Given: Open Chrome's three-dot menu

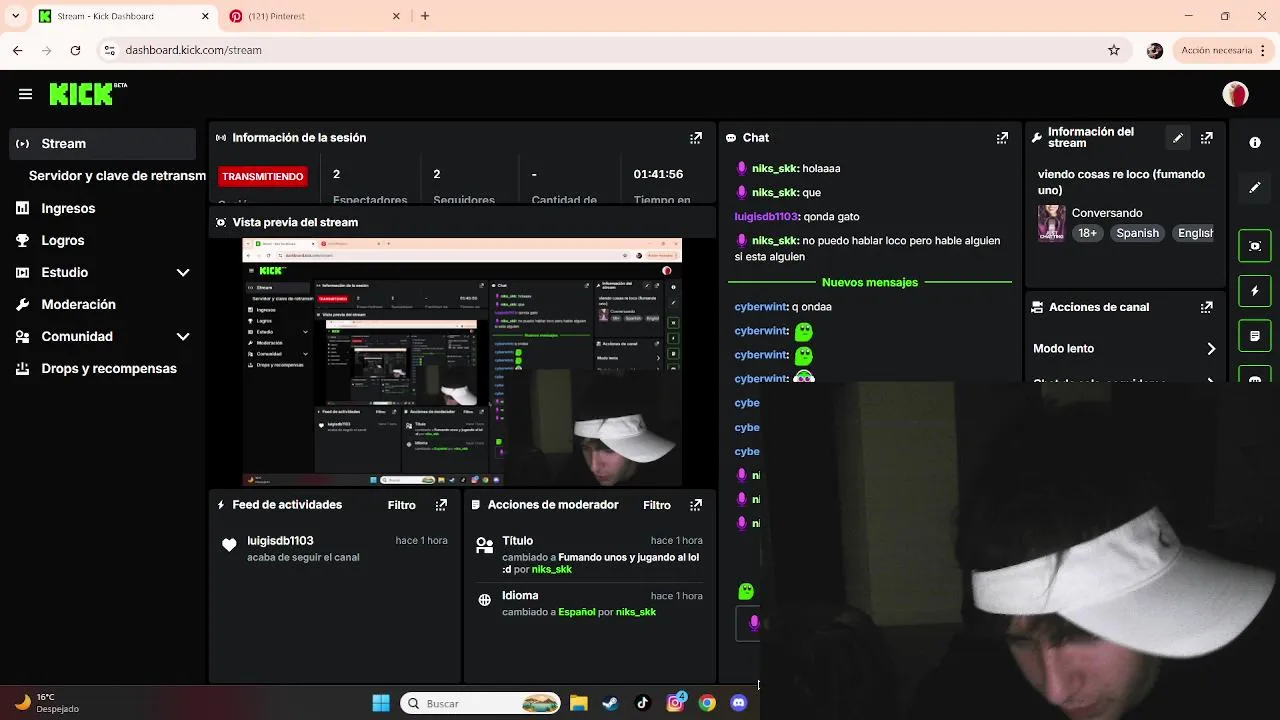Looking at the screenshot, I should tap(1264, 50).
